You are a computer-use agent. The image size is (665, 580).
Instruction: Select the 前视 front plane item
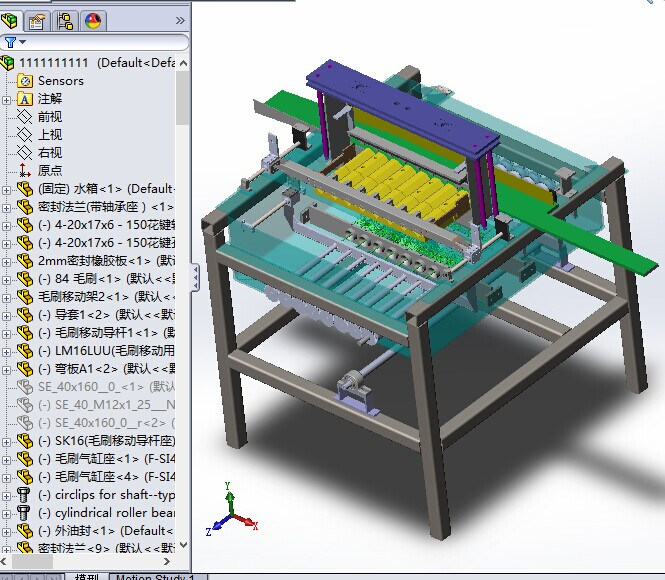point(50,117)
